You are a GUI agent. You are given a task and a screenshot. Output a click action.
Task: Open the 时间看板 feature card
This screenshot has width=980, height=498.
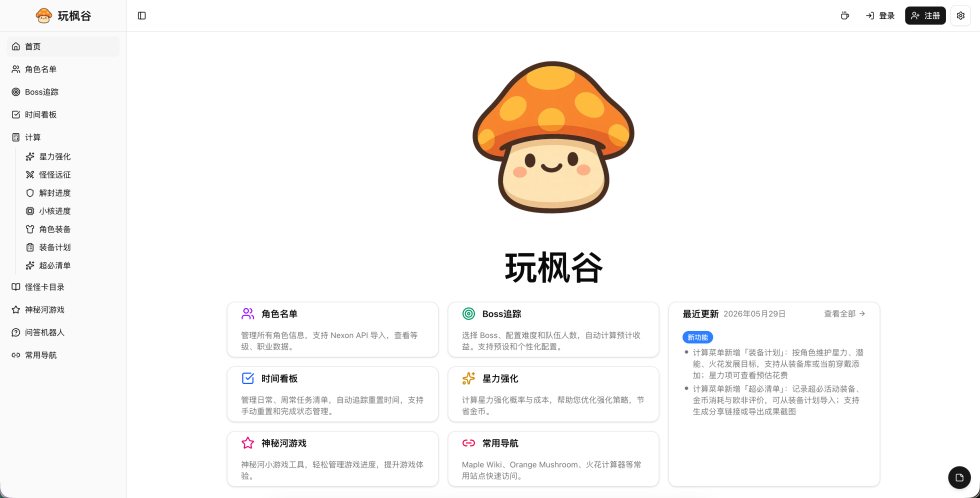332,394
